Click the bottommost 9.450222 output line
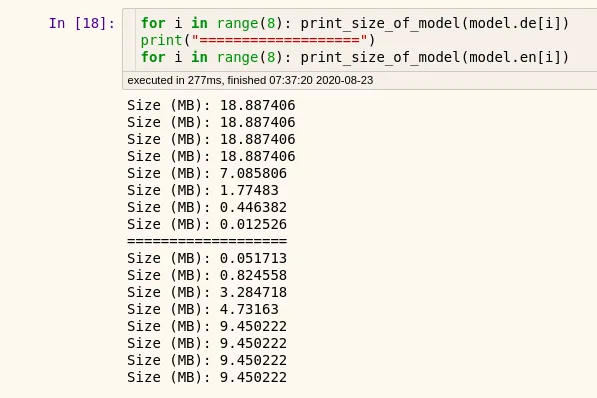This screenshot has width=597, height=398. tap(207, 377)
